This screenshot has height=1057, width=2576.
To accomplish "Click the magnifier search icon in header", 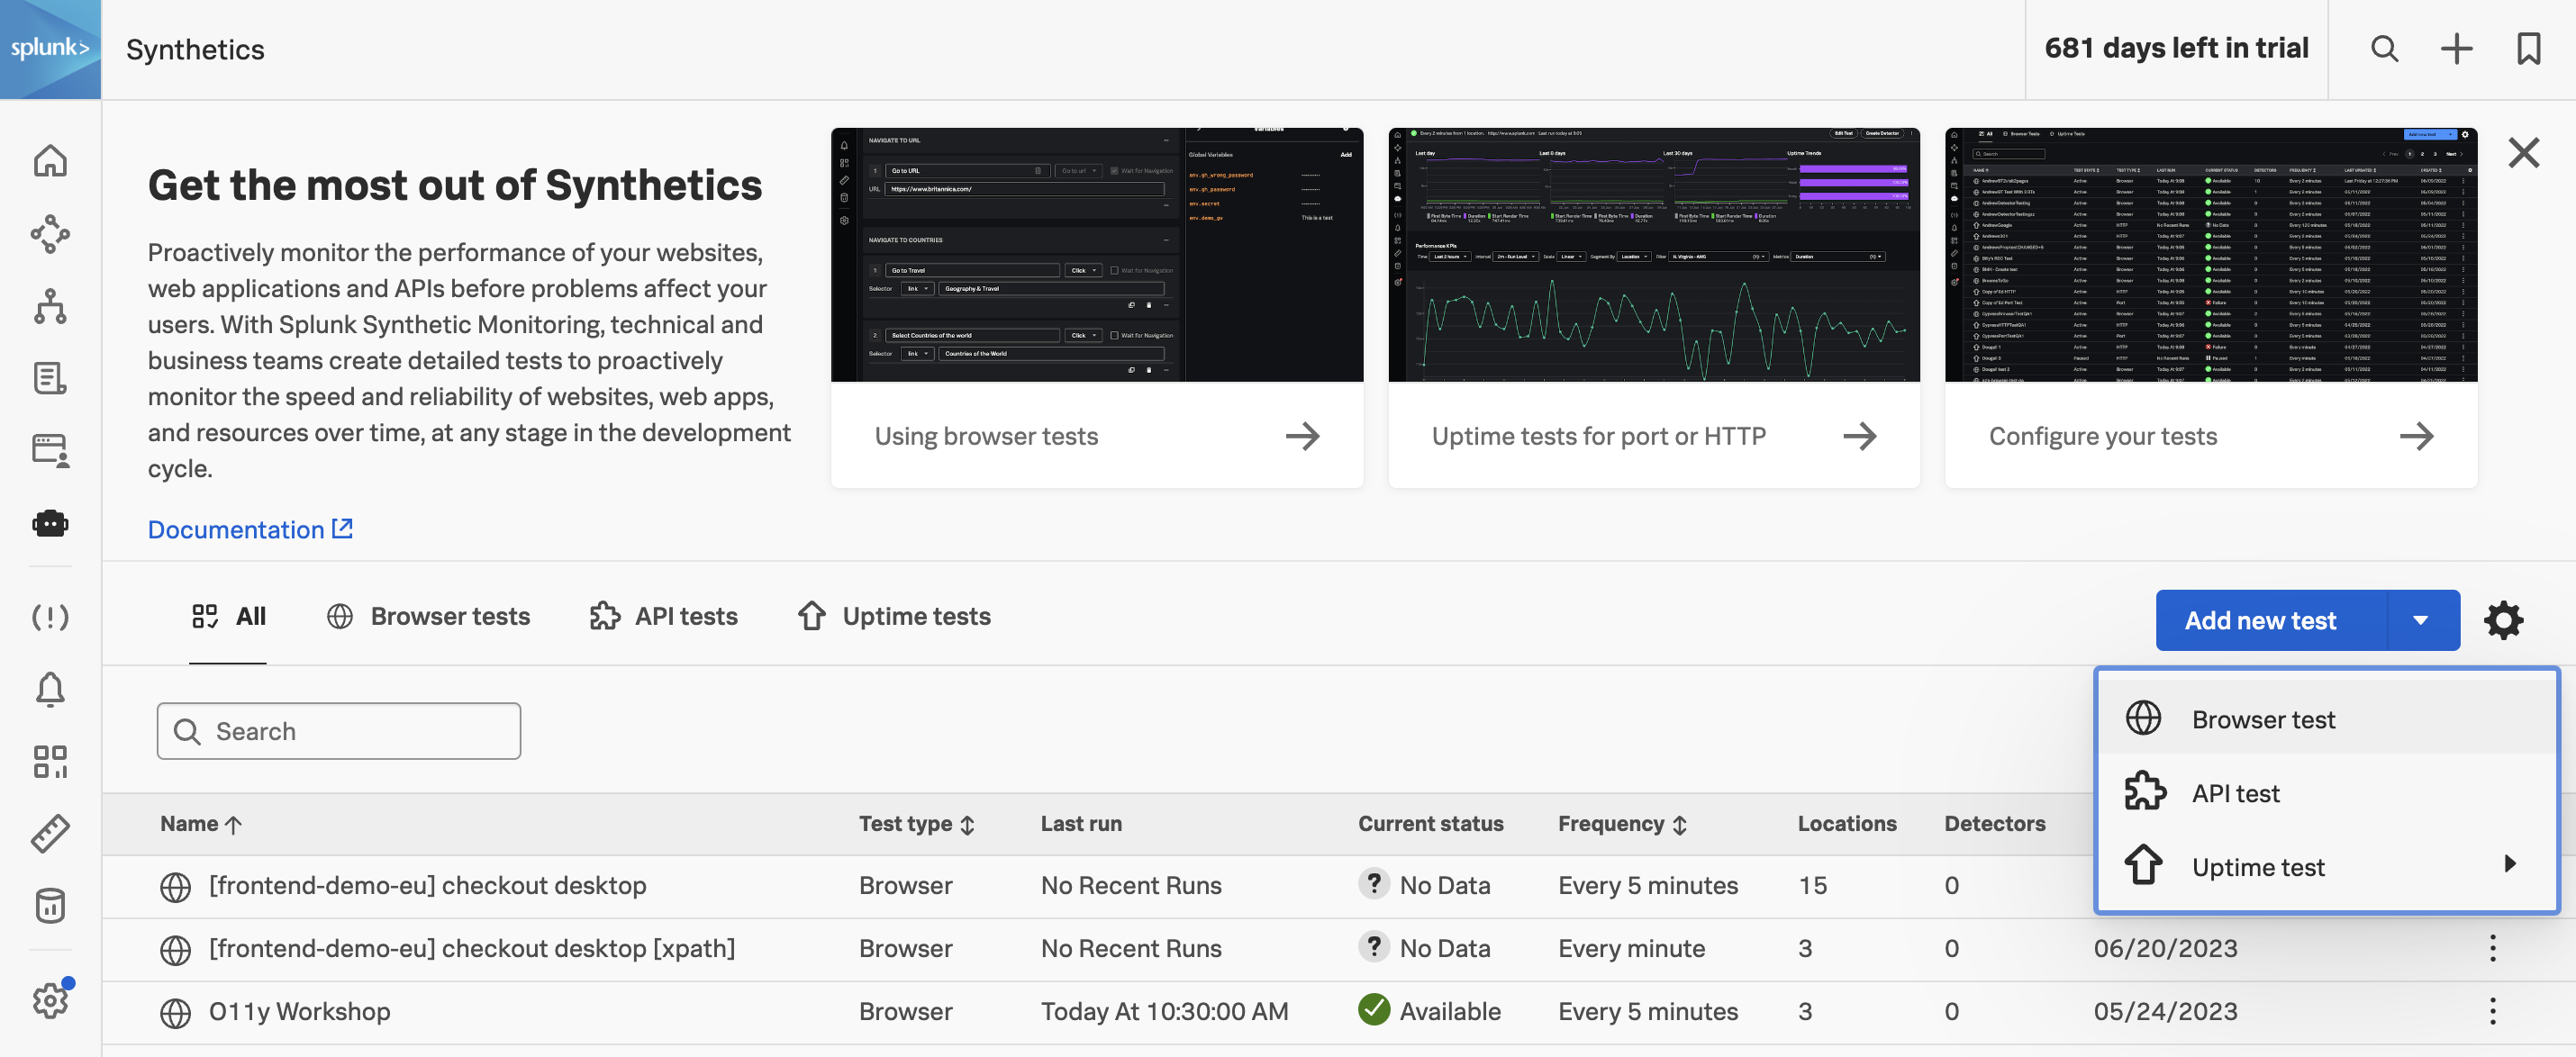I will [2384, 49].
